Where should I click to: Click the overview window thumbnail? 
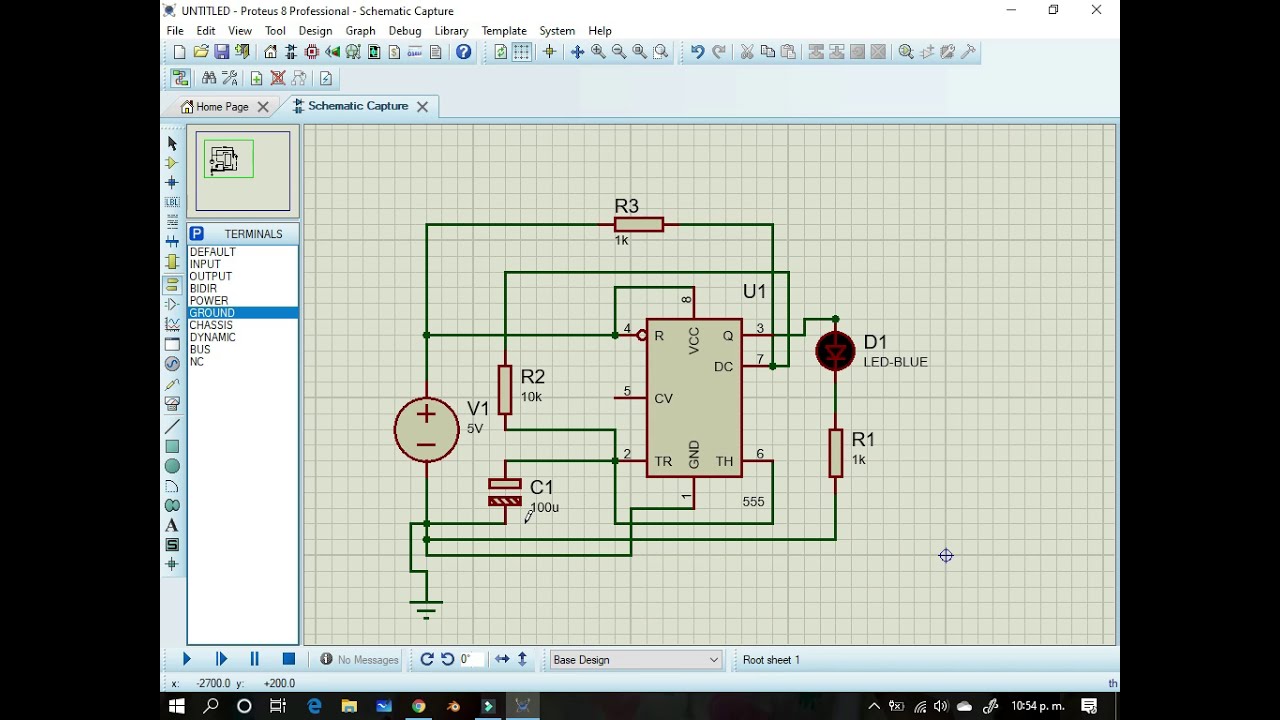point(243,172)
